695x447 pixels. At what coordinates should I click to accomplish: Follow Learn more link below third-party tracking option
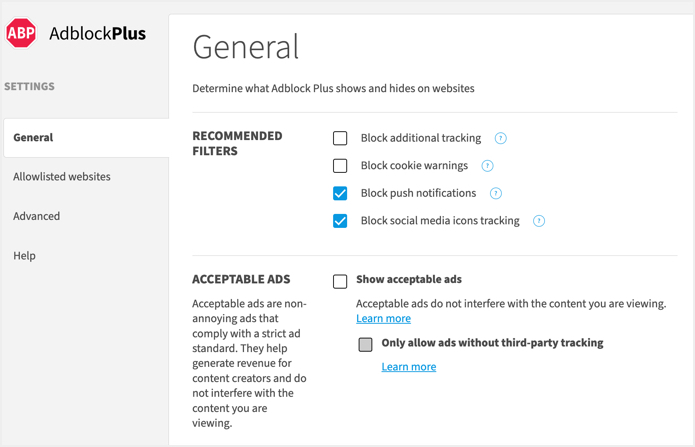point(408,367)
